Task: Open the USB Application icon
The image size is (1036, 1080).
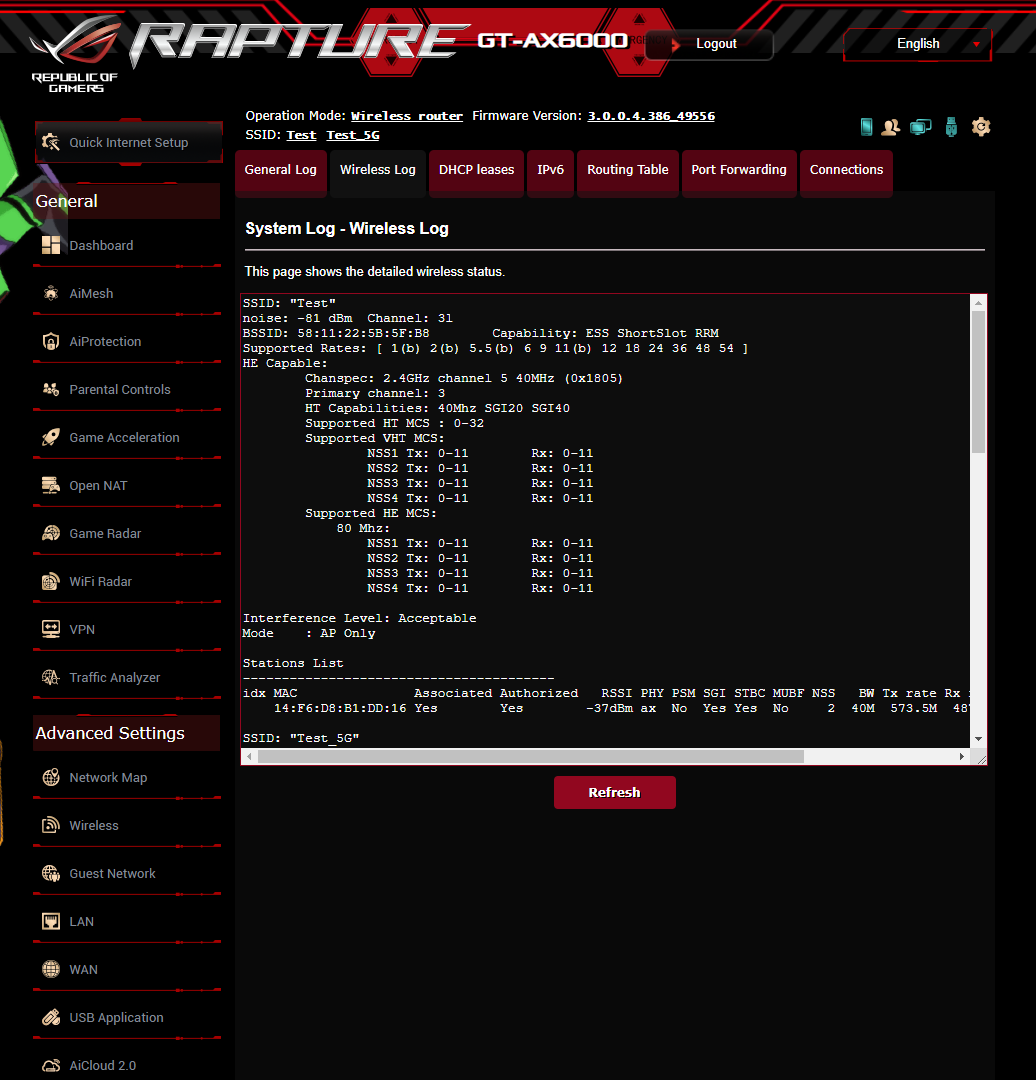Action: click(x=51, y=1017)
